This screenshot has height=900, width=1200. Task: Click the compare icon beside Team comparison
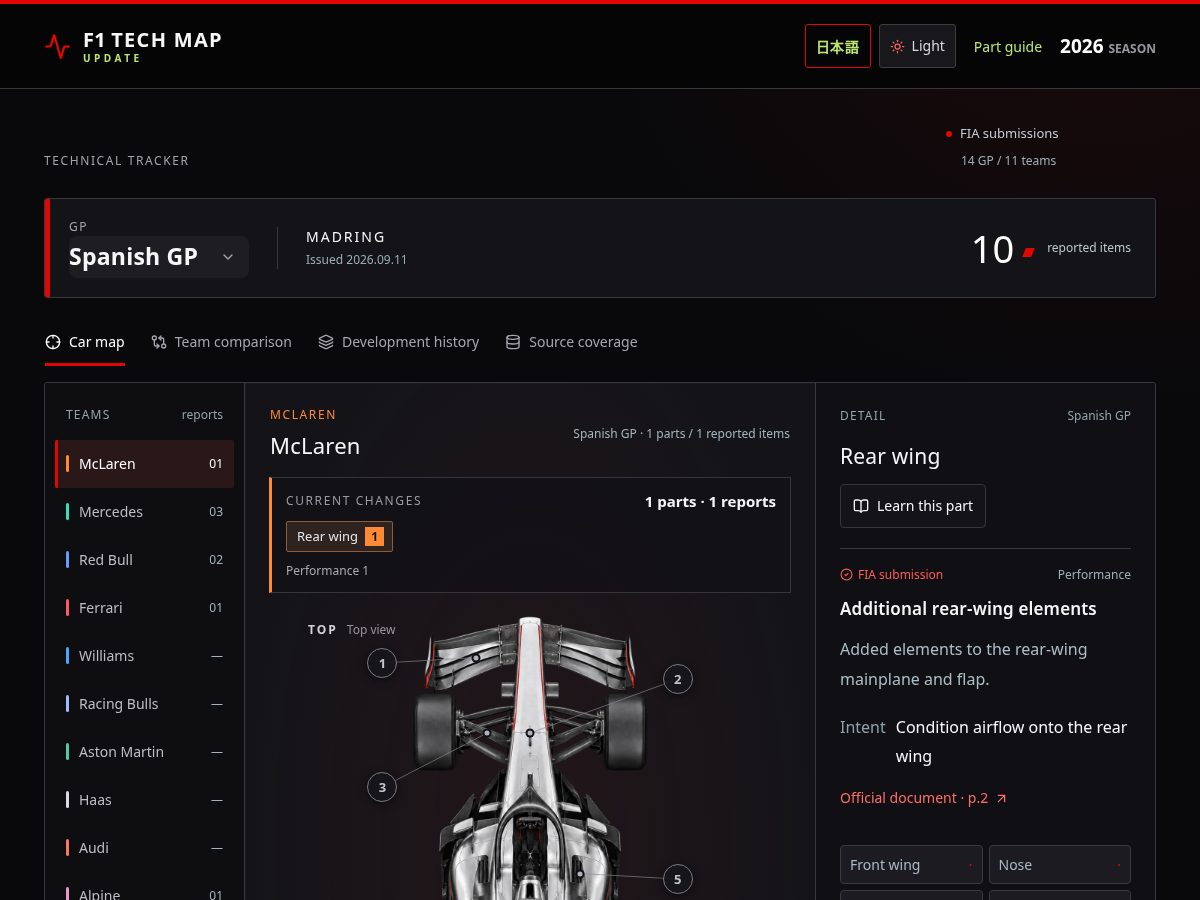(x=159, y=342)
